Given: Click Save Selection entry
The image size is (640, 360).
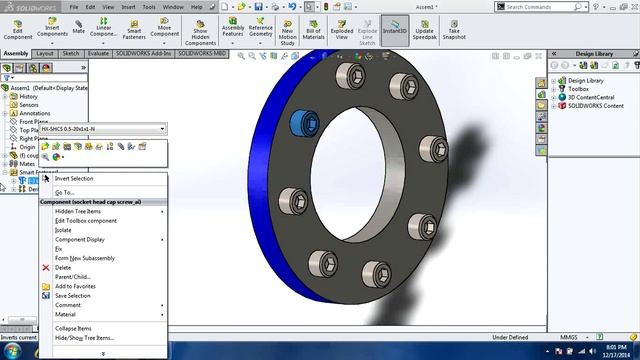Looking at the screenshot, I should pos(103,296).
